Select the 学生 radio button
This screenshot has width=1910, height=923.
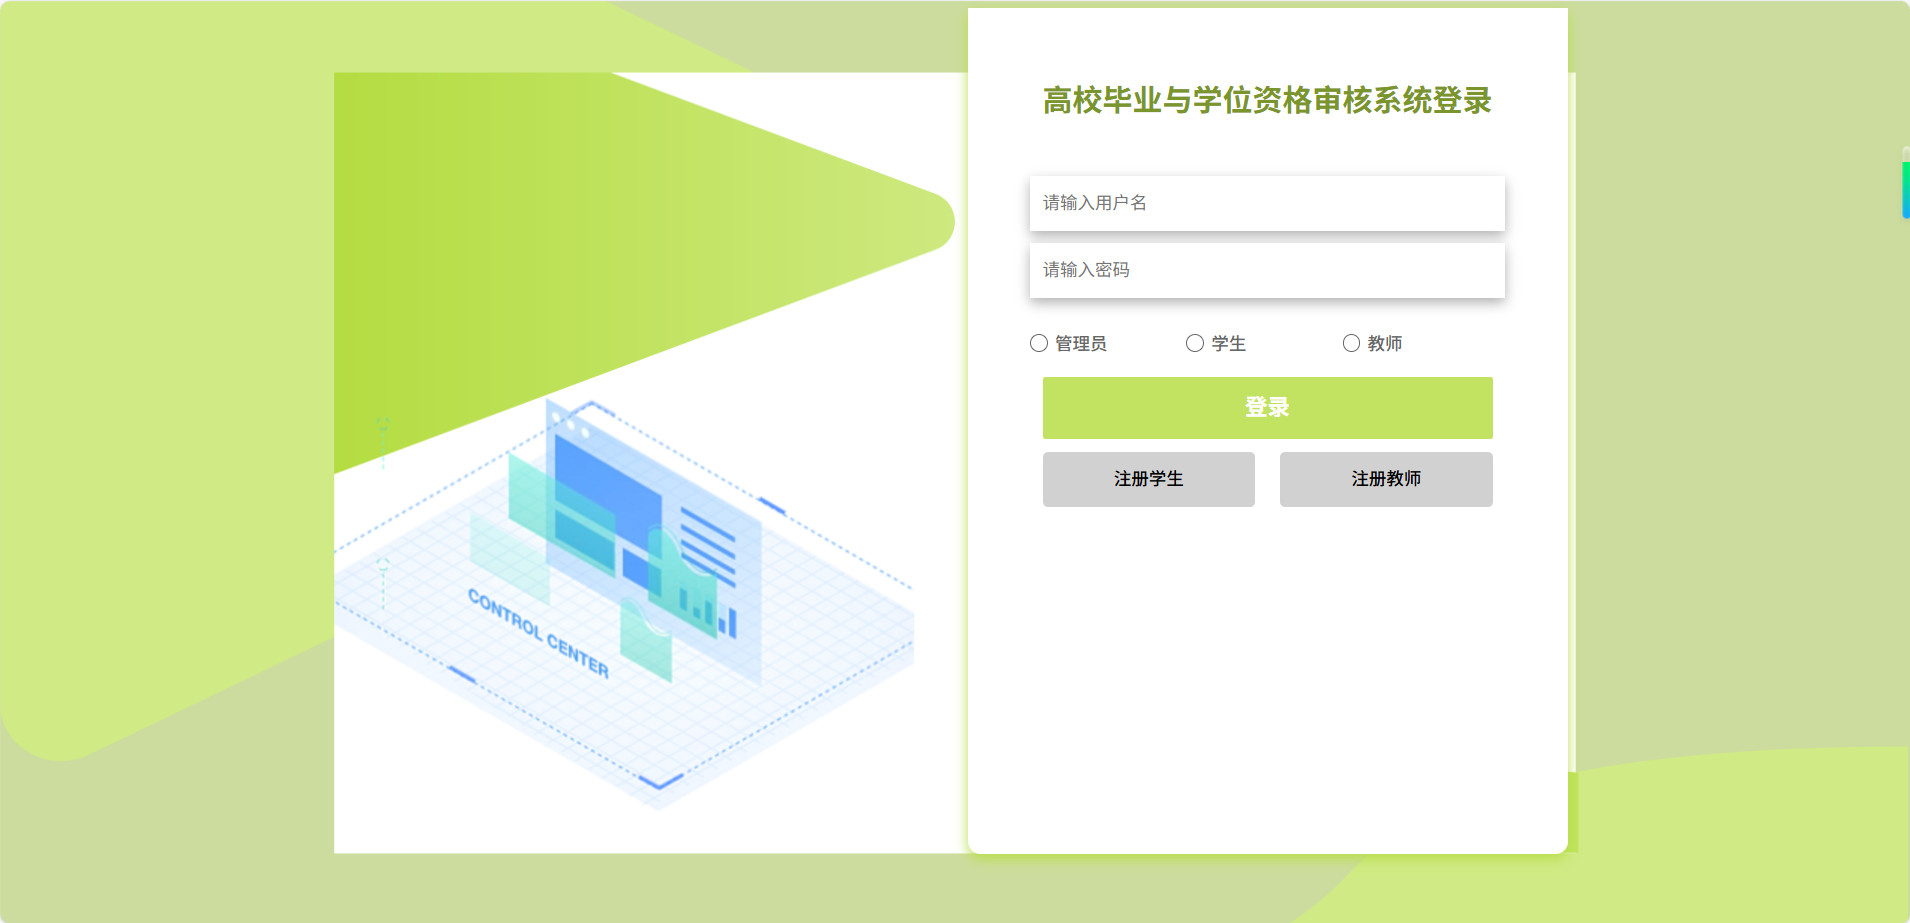click(x=1195, y=343)
